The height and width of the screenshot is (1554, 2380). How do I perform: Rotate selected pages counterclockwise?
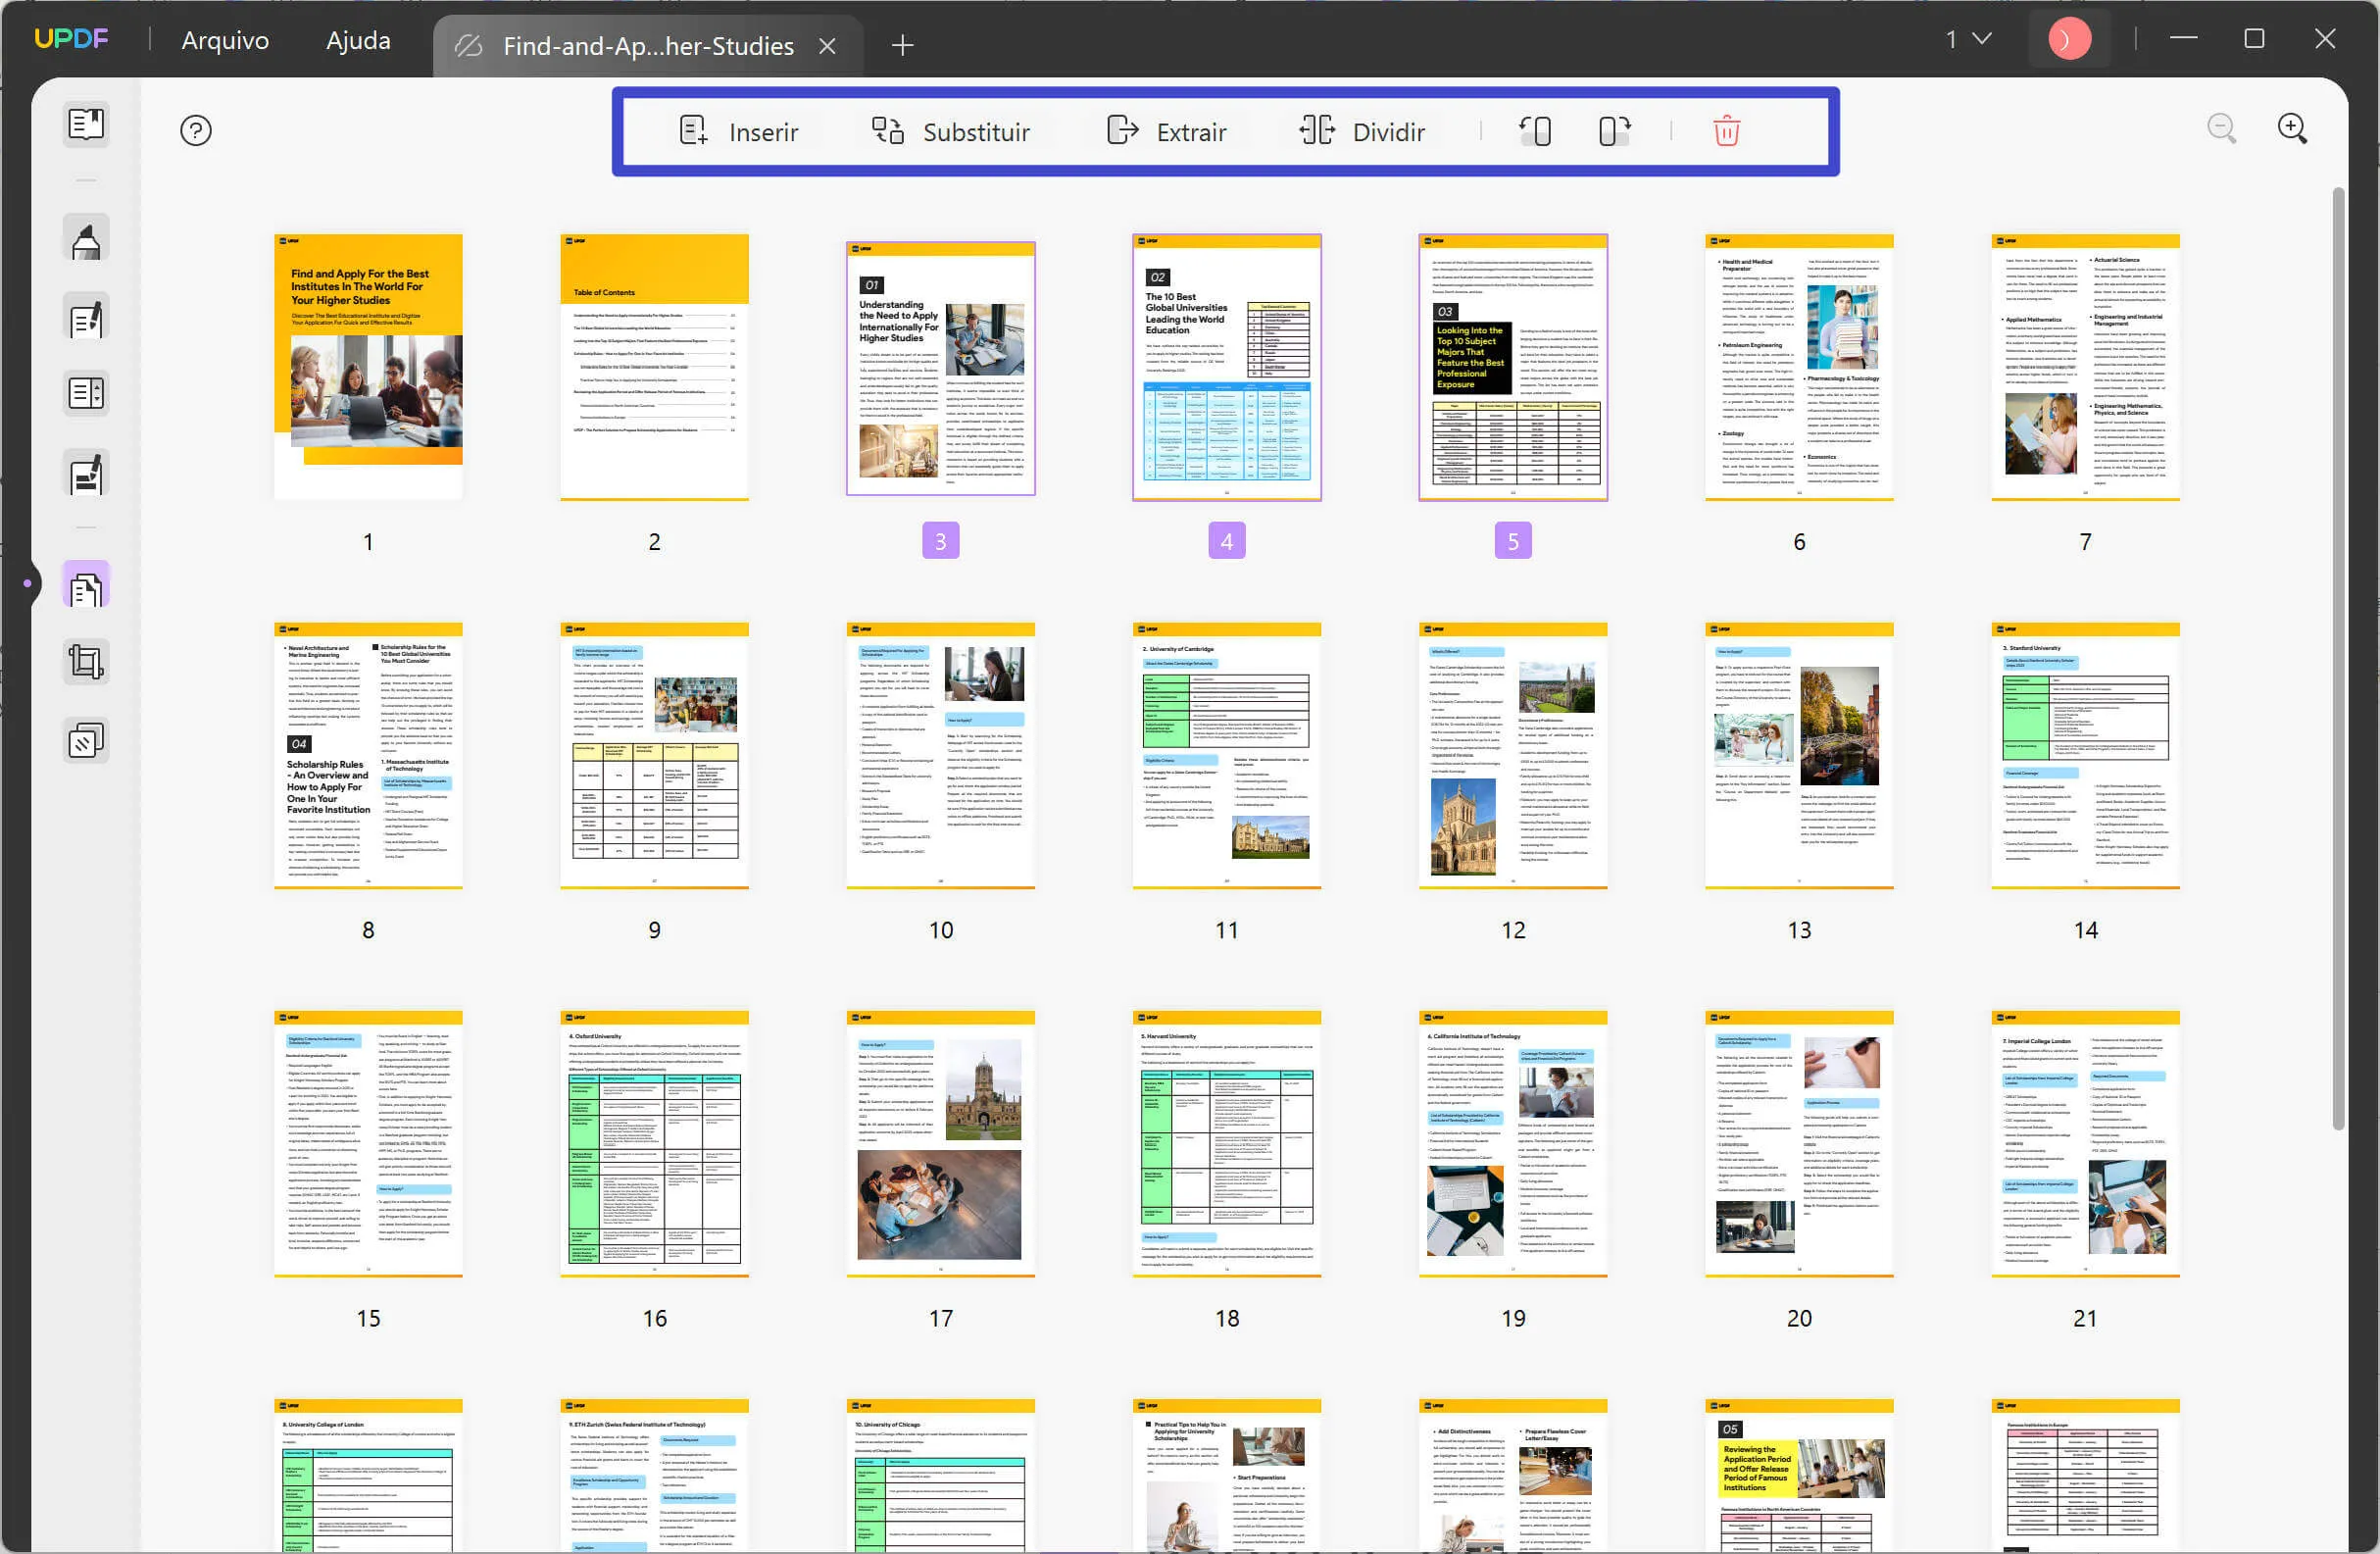pyautogui.click(x=1536, y=130)
